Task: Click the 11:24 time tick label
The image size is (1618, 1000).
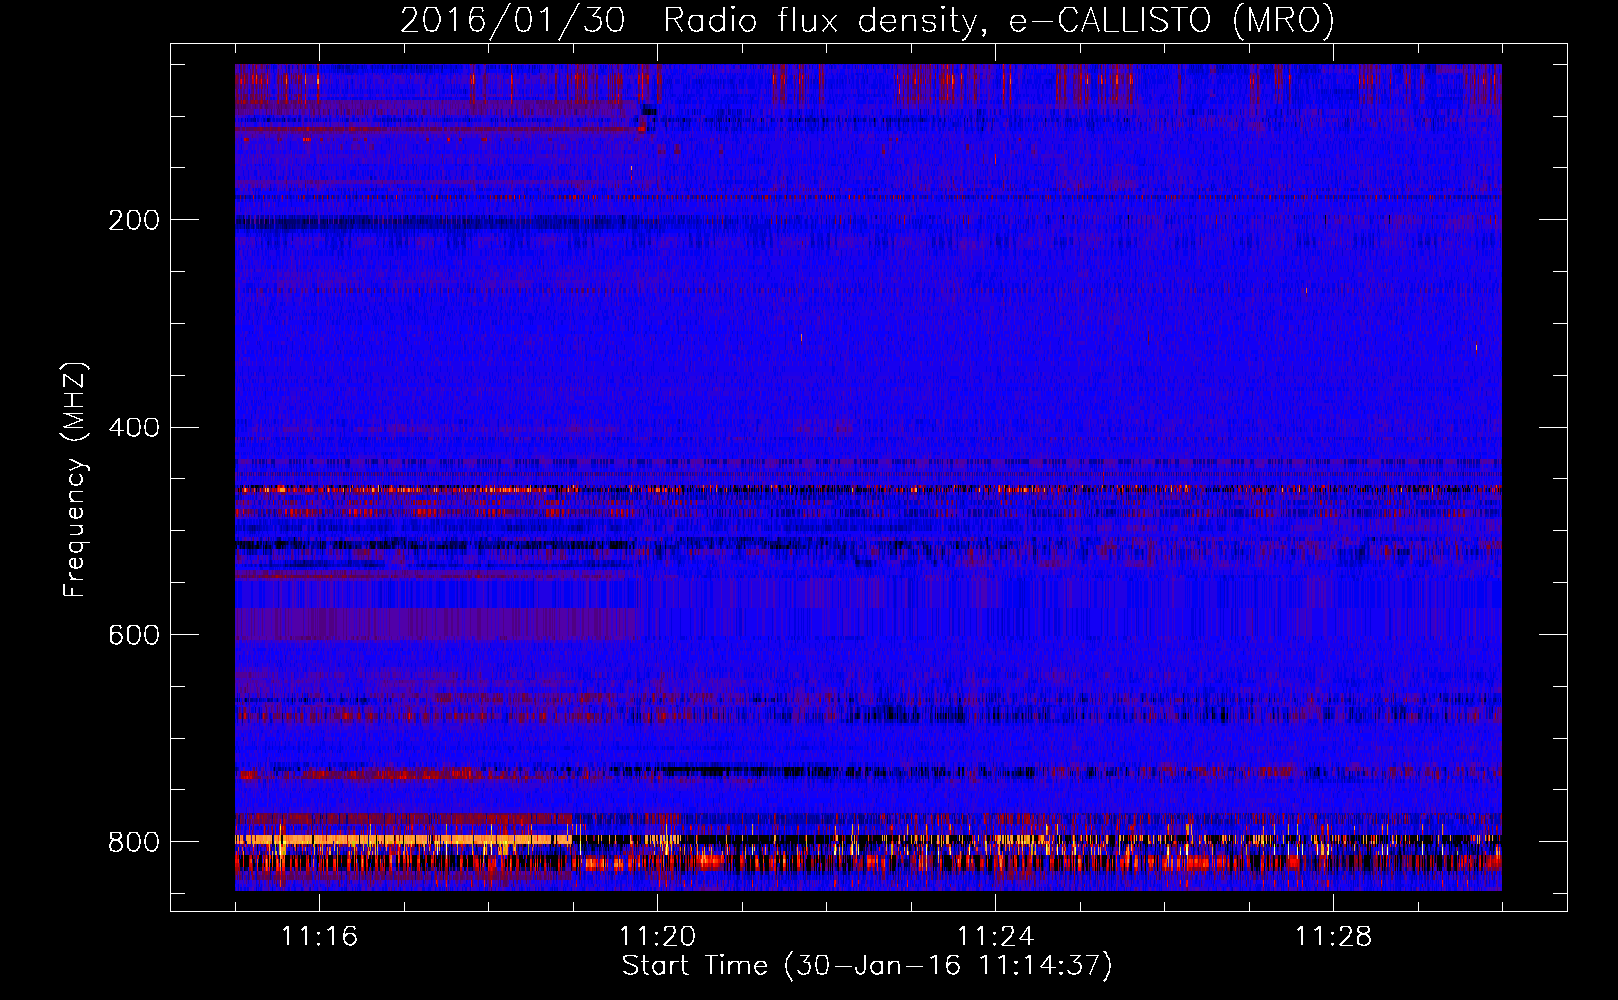Action: [x=995, y=936]
